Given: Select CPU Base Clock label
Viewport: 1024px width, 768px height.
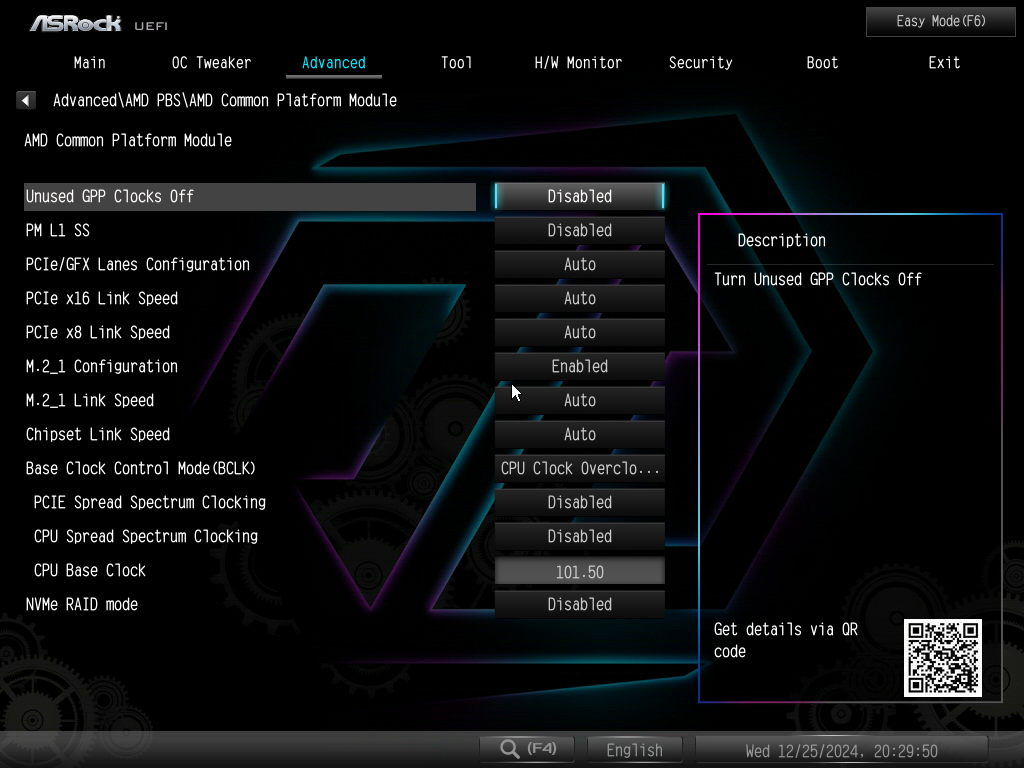Looking at the screenshot, I should coord(89,570).
